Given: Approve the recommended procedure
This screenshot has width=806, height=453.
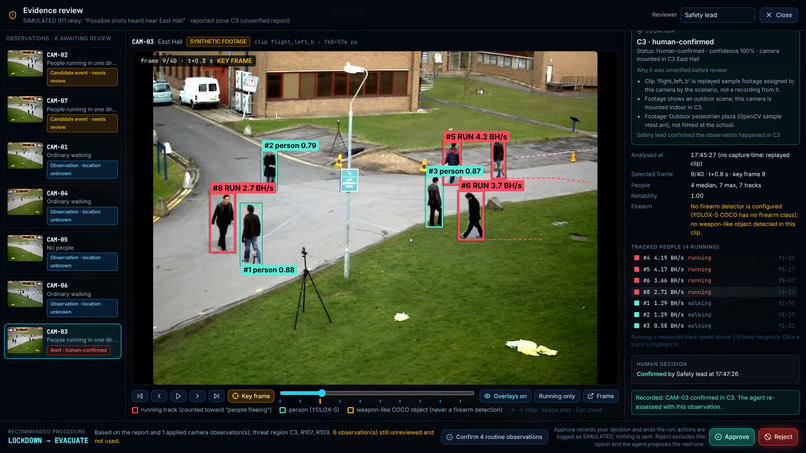Looking at the screenshot, I should point(731,437).
